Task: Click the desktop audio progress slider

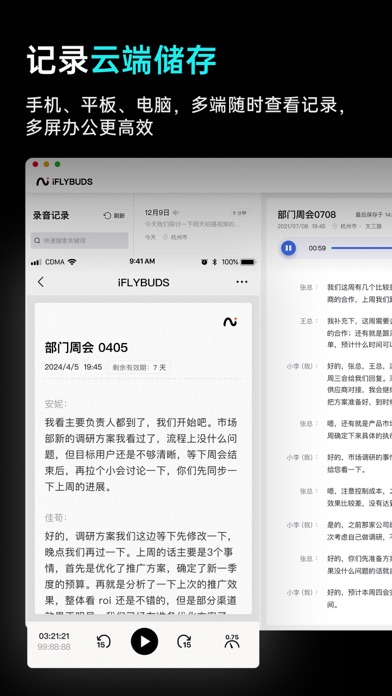Action: (x=361, y=248)
